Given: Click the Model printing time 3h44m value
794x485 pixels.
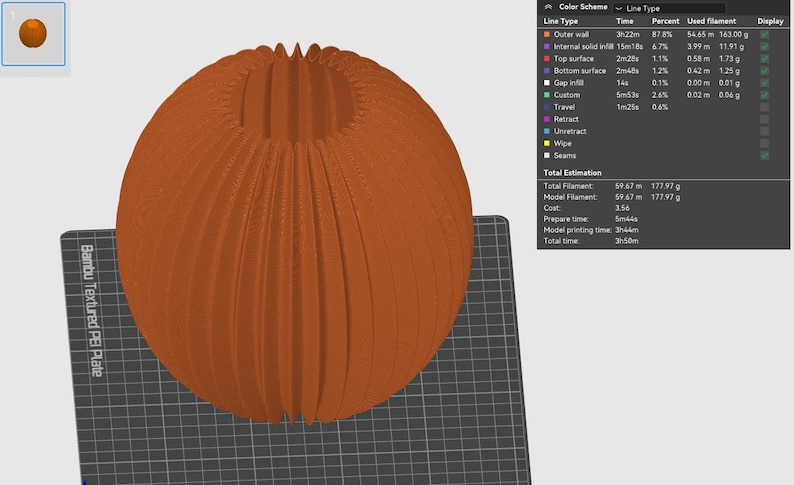Looking at the screenshot, I should pyautogui.click(x=626, y=230).
